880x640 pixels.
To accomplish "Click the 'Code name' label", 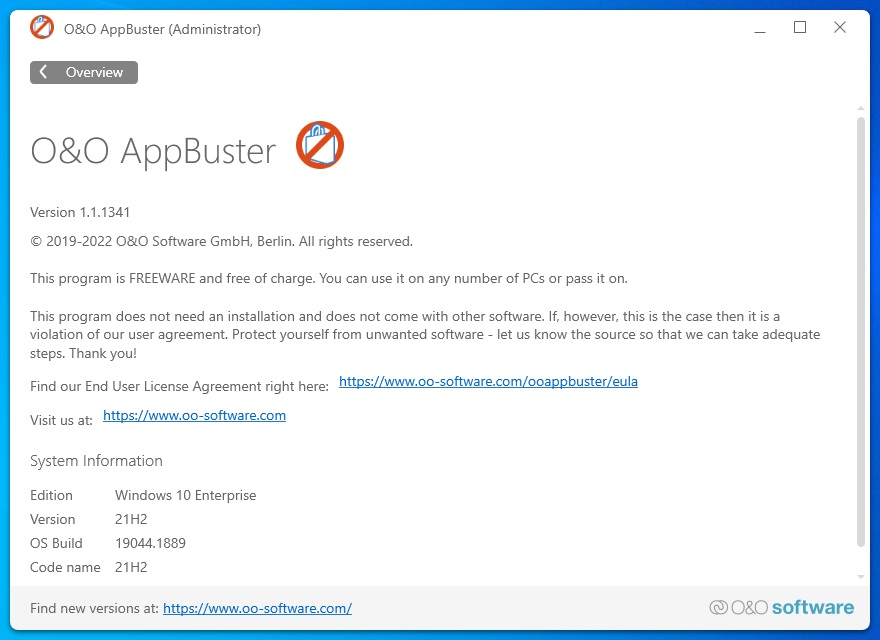I will (65, 568).
